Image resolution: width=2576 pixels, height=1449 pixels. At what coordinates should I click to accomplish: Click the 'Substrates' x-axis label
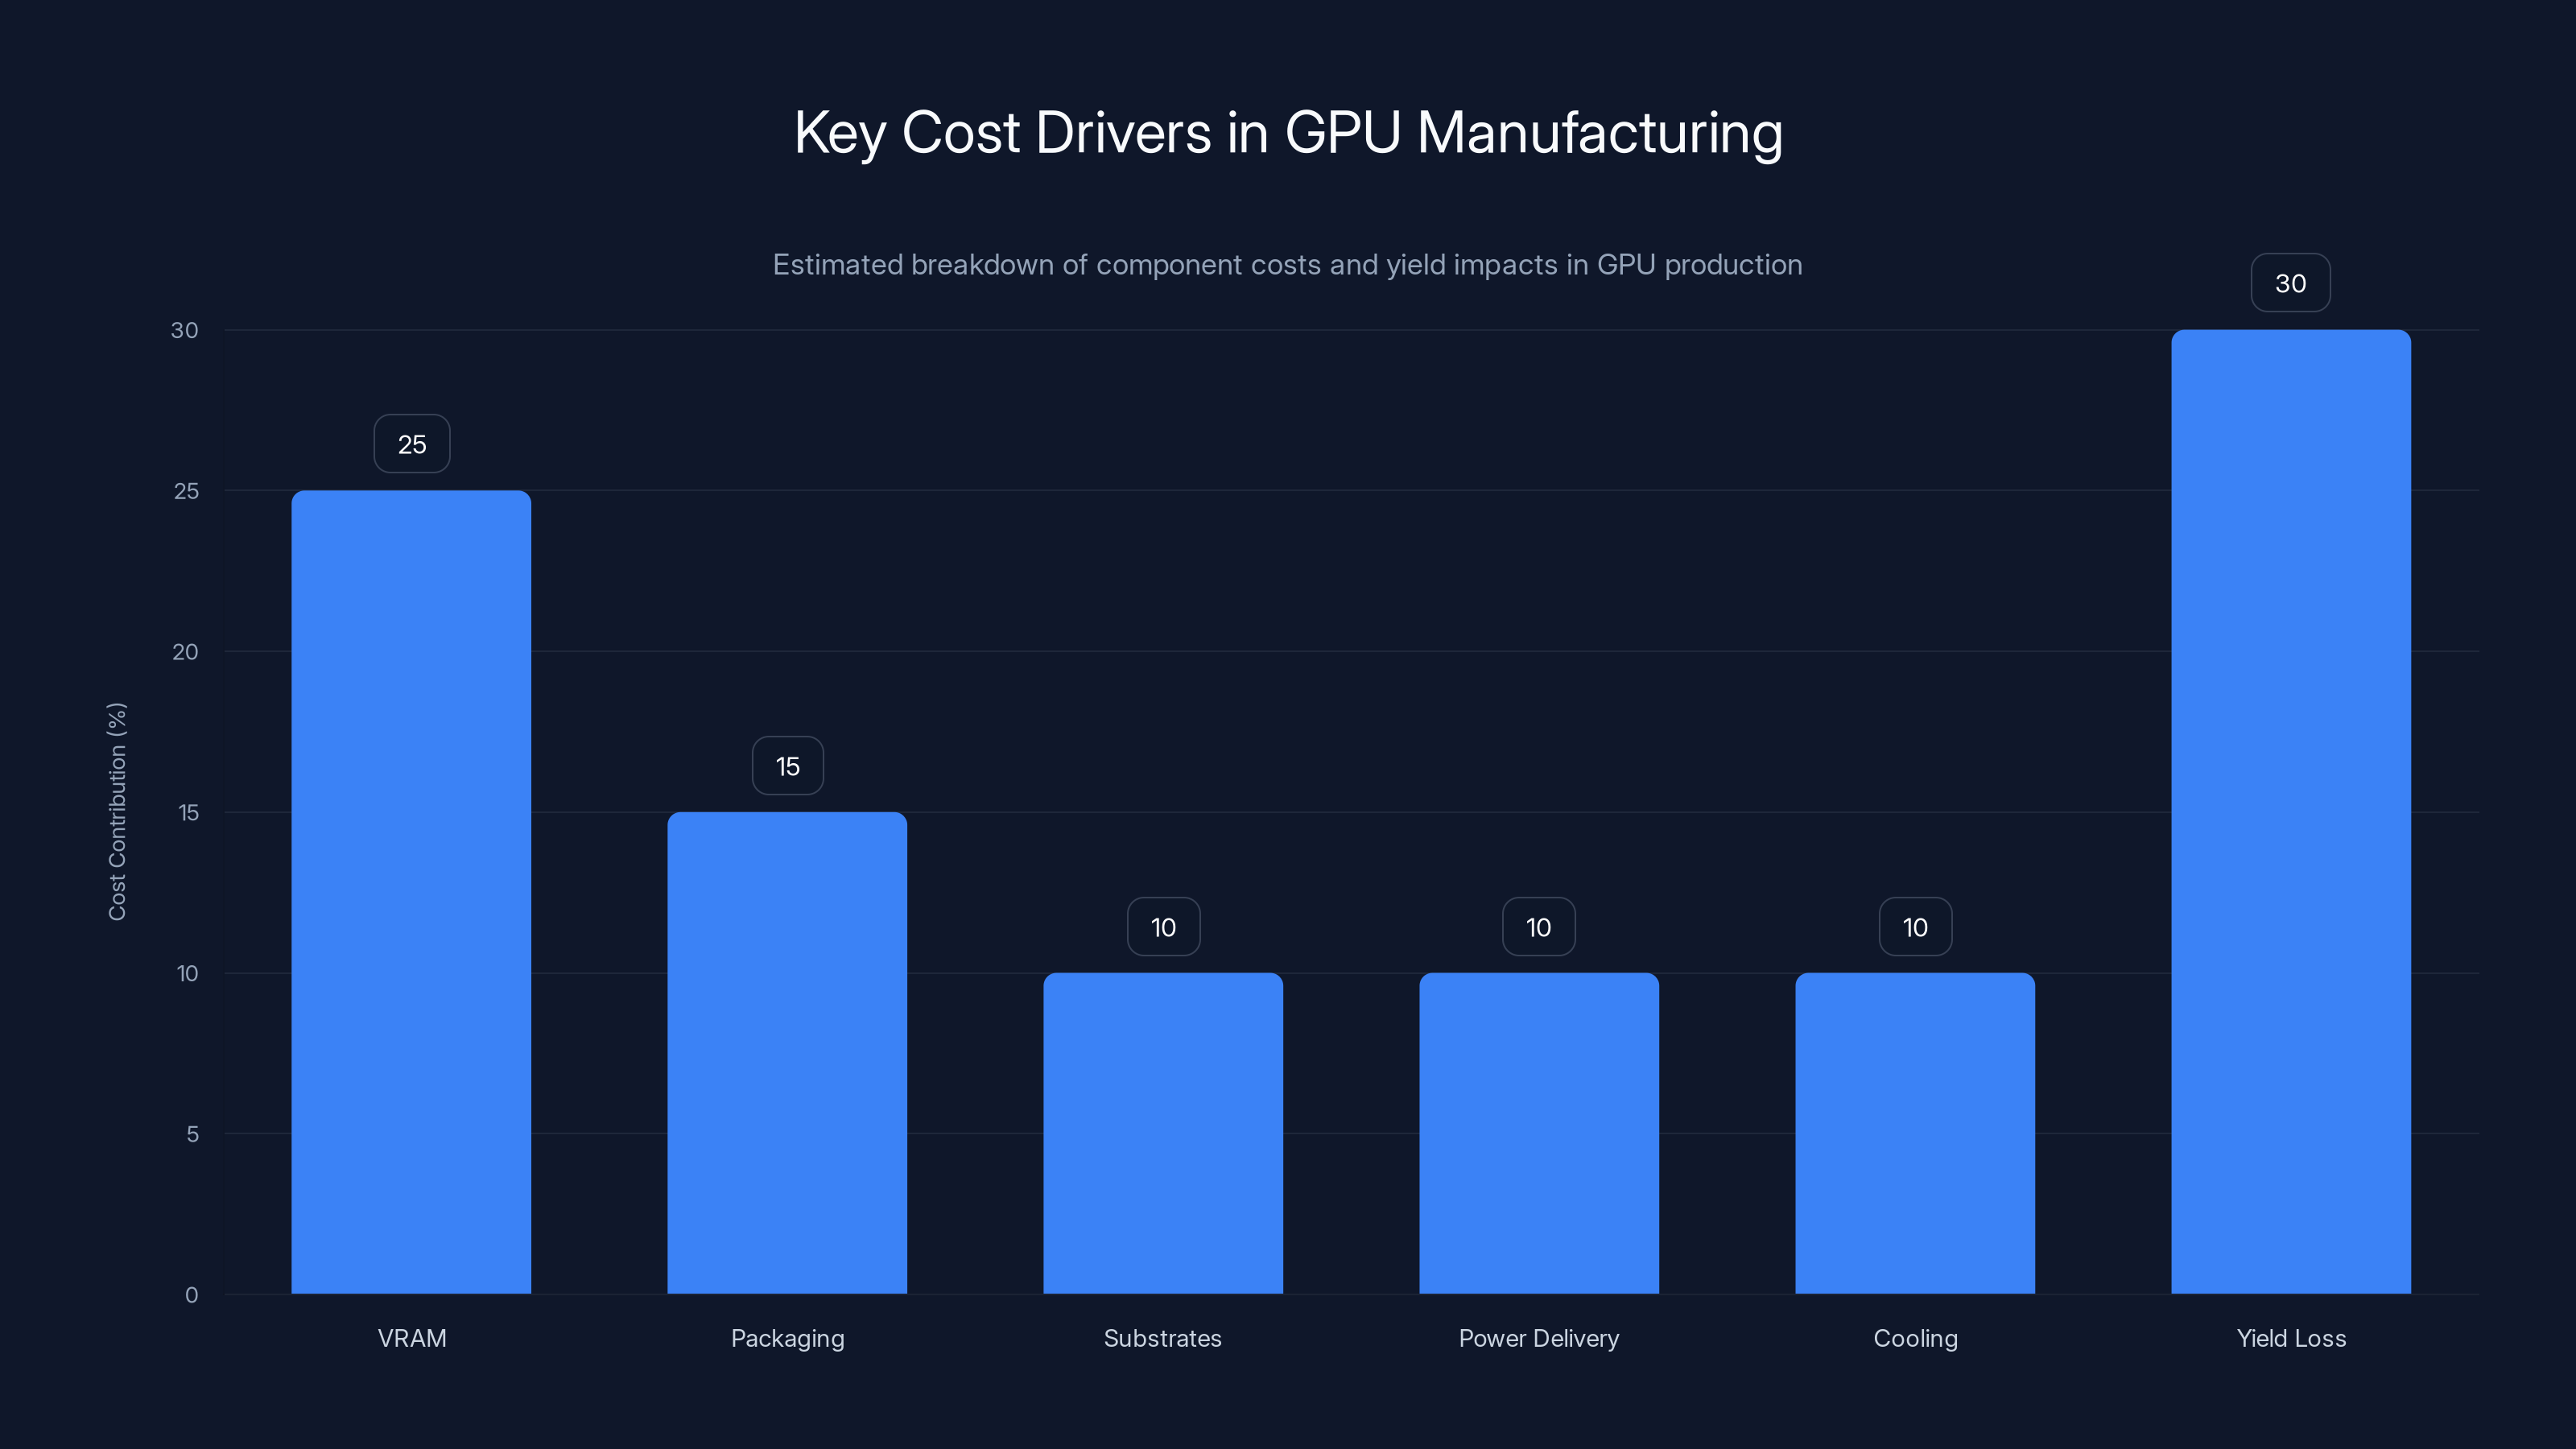pos(1163,1338)
